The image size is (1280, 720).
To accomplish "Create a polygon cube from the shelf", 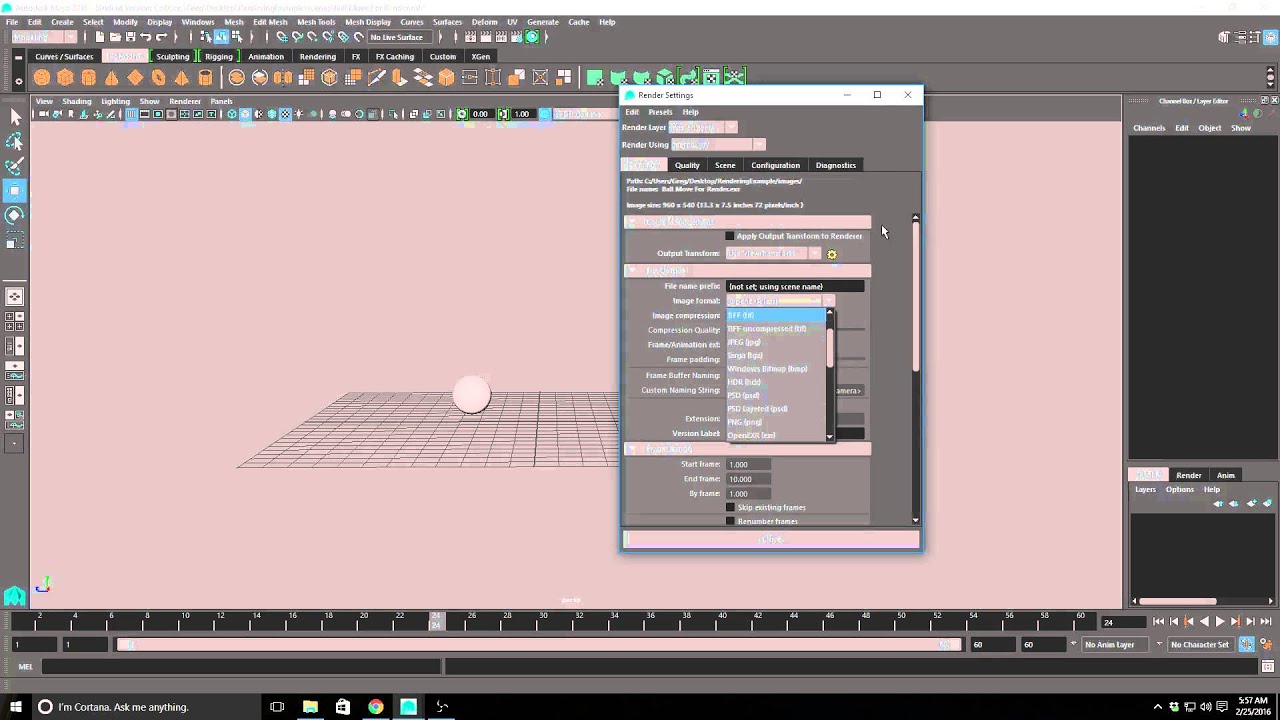I will point(65,77).
